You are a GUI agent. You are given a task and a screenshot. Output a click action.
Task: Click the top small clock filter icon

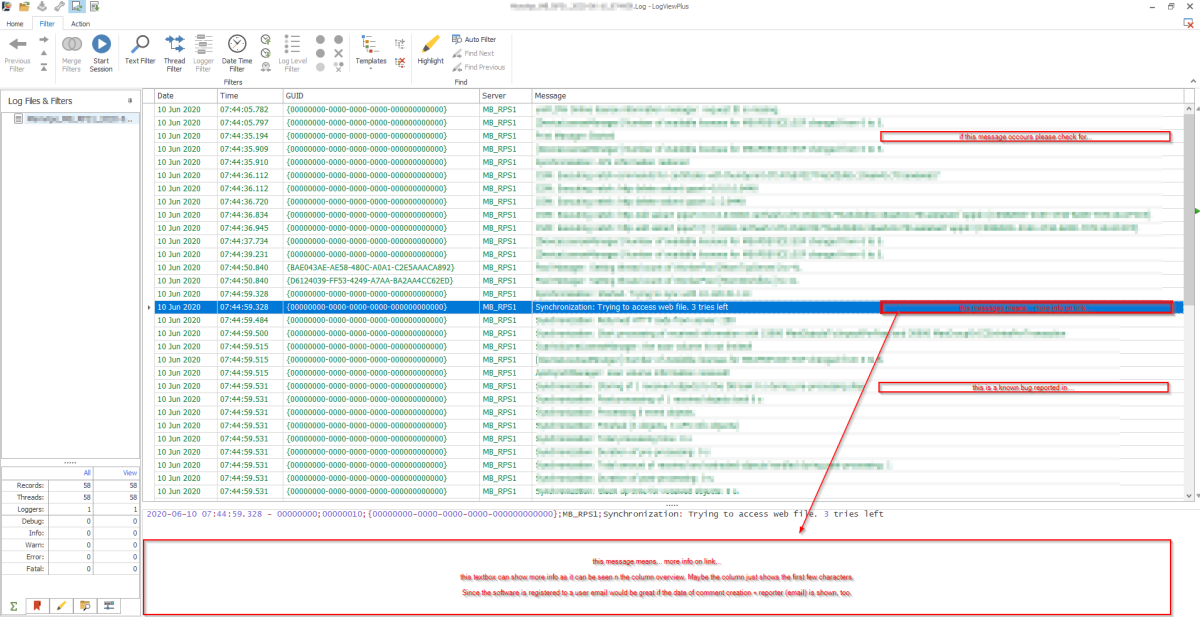[x=265, y=39]
